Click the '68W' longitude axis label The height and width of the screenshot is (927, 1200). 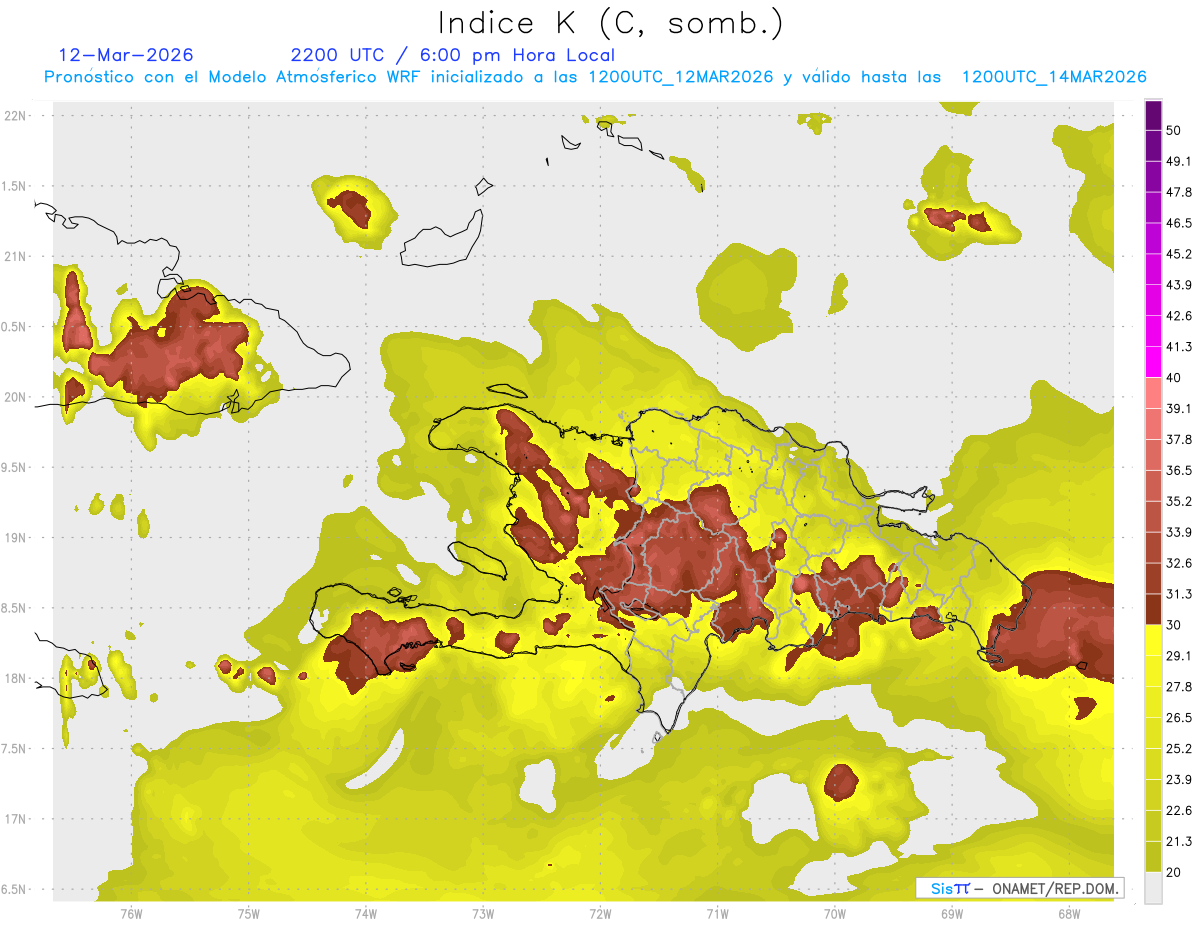point(1069,913)
